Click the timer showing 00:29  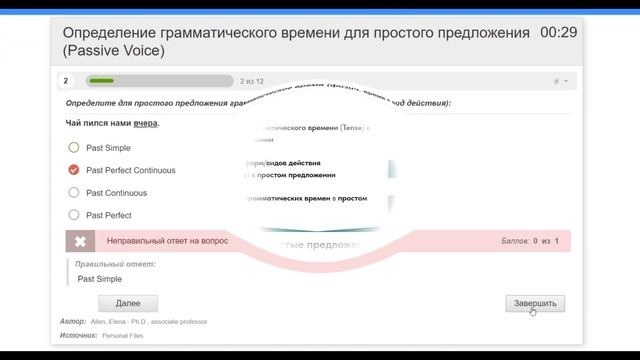point(558,32)
